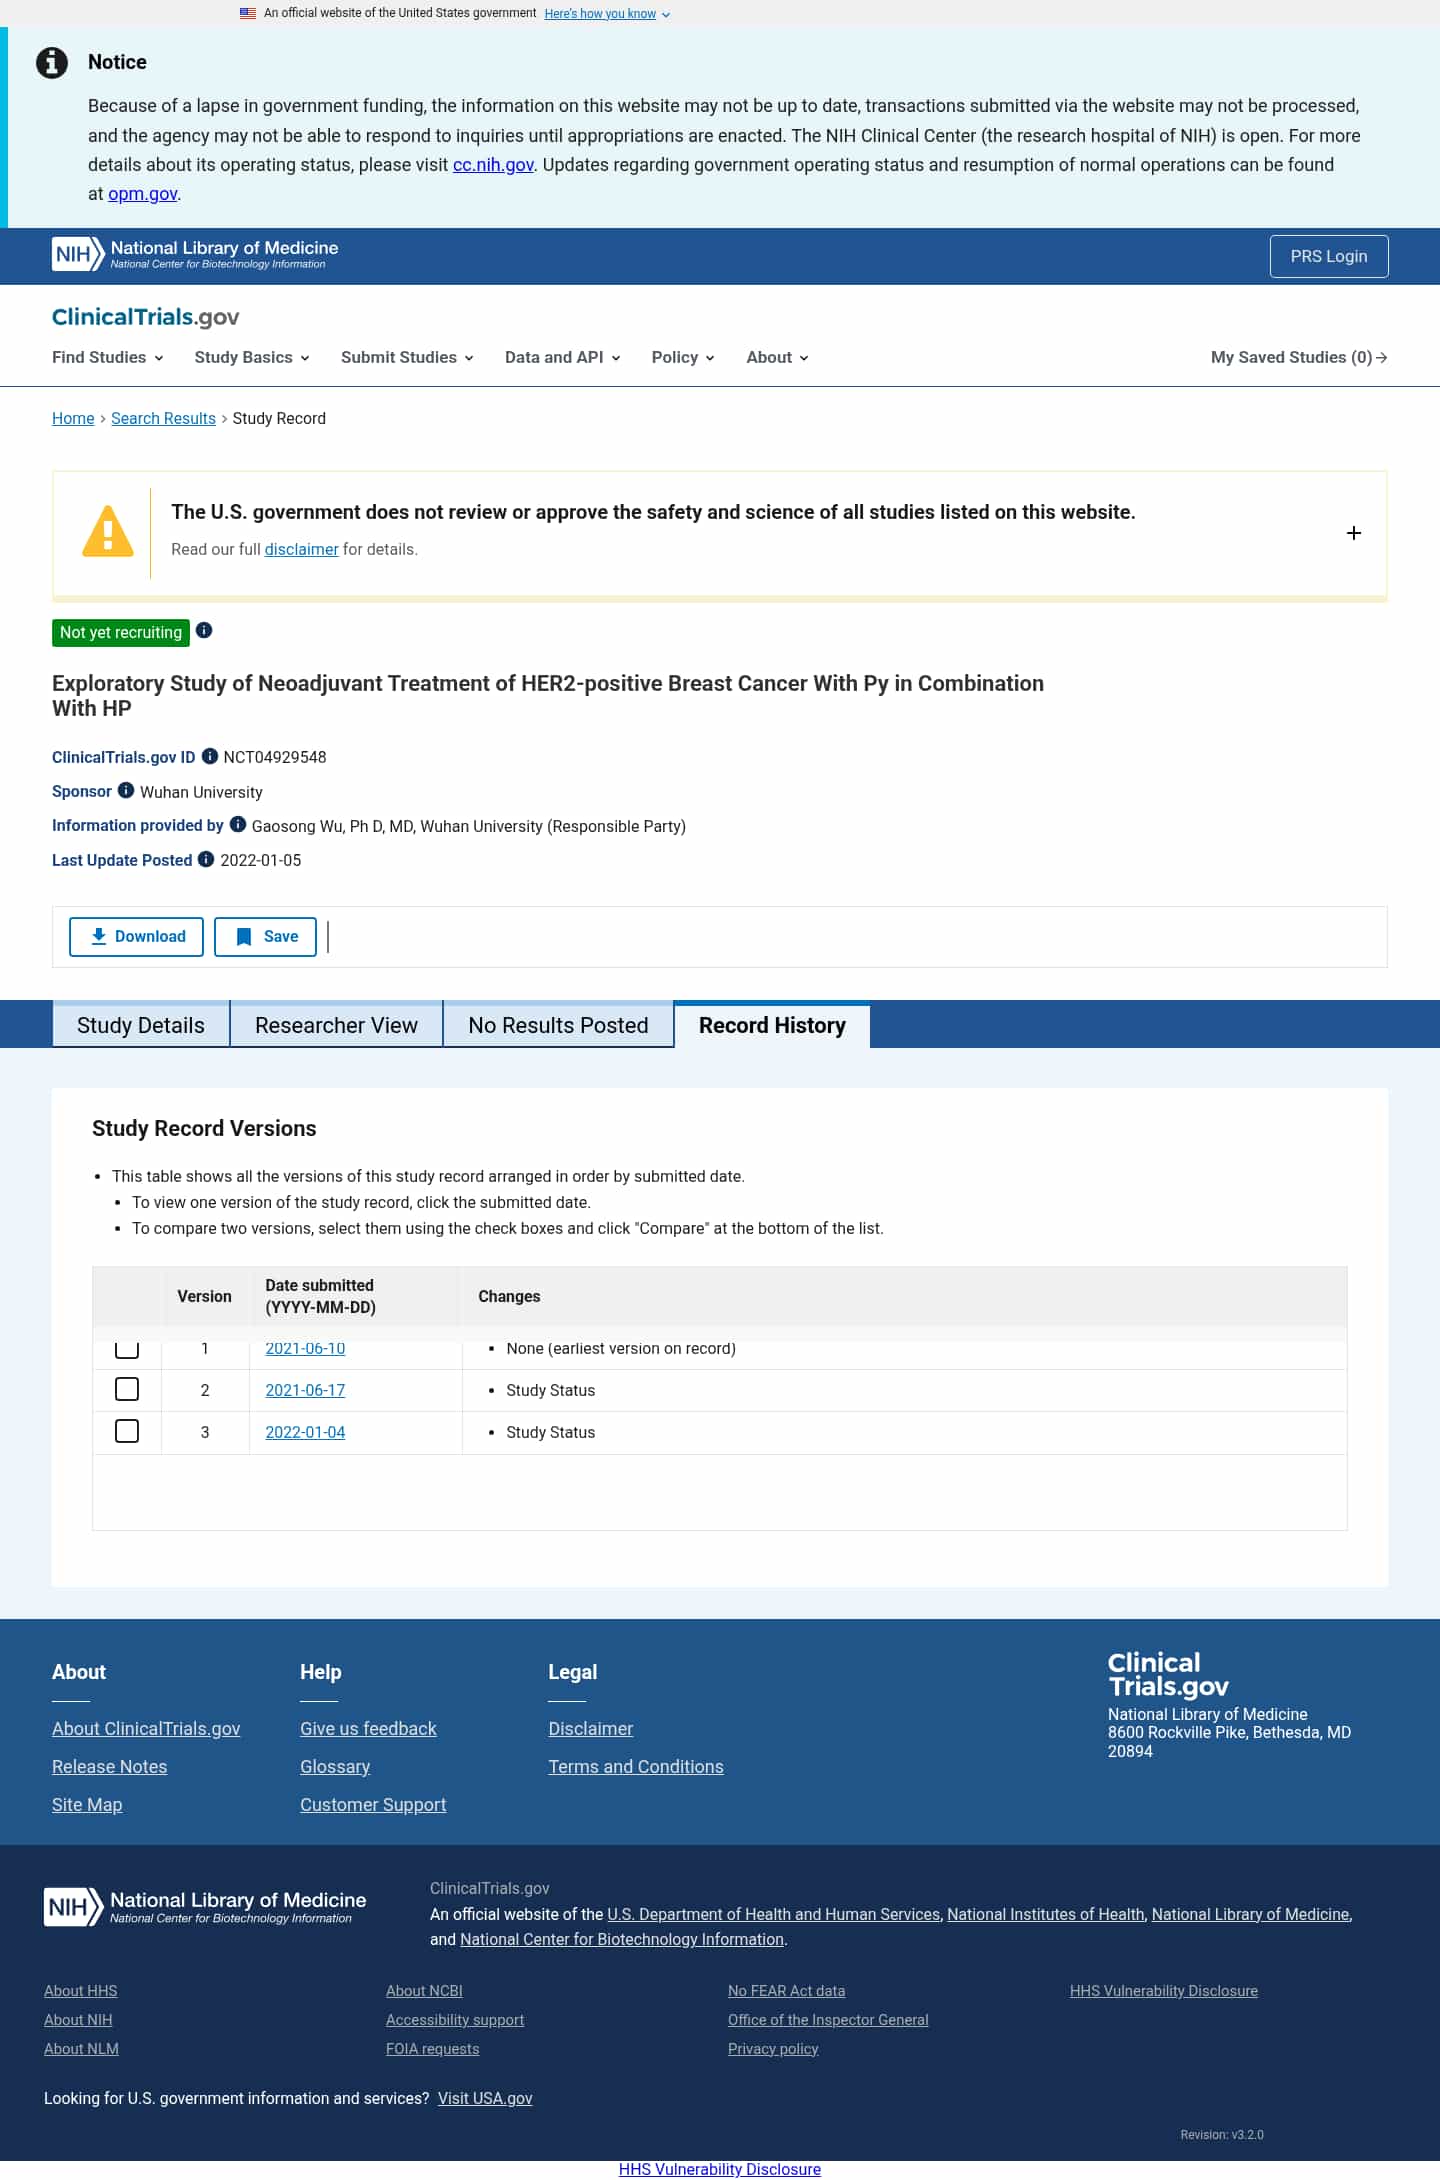Open the About dropdown menu
Viewport: 1440px width, 2180px height.
point(777,357)
